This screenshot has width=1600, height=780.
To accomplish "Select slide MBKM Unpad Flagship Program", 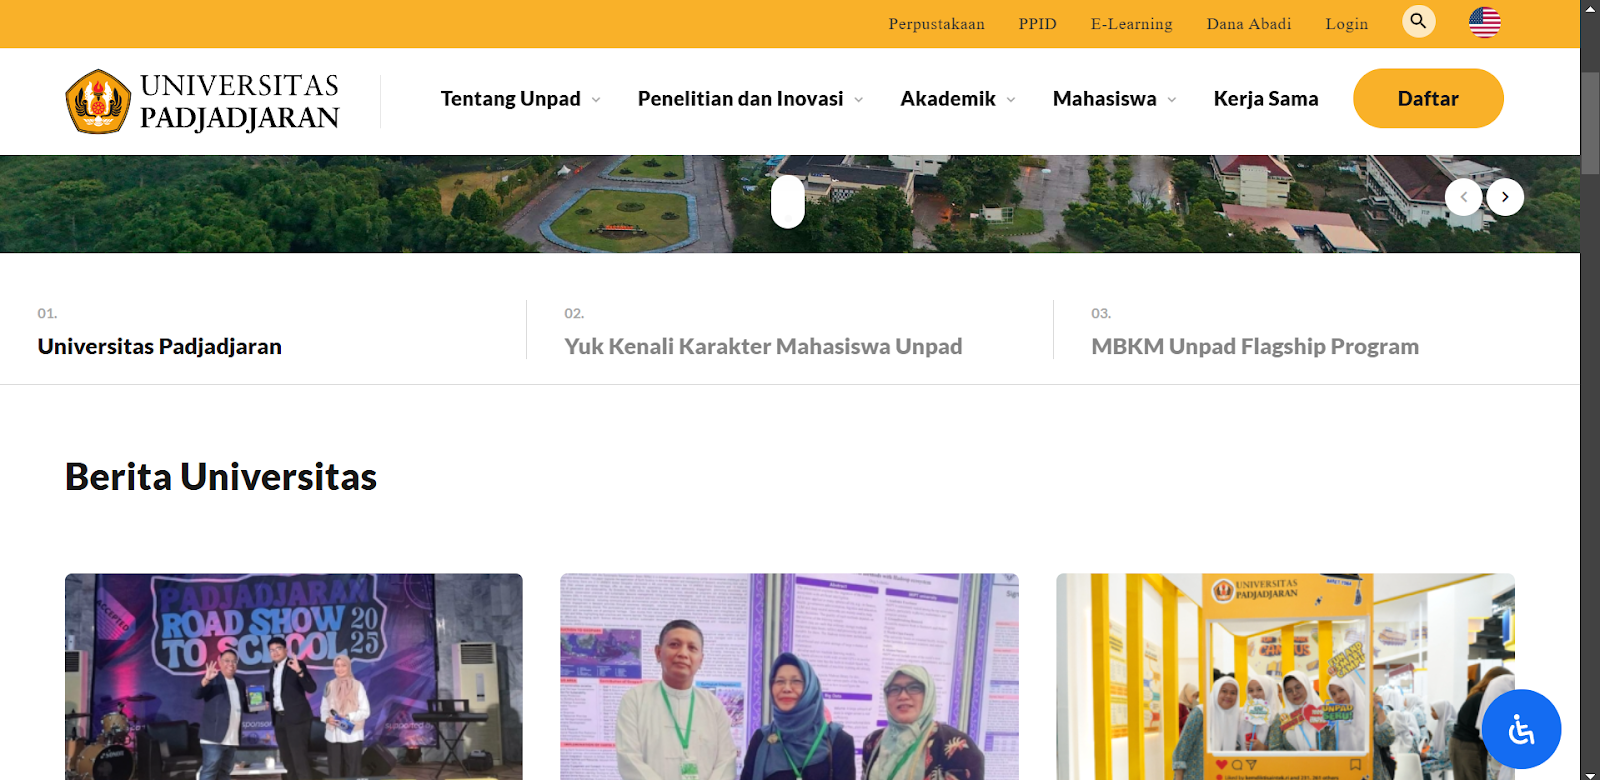I will [x=1255, y=346].
